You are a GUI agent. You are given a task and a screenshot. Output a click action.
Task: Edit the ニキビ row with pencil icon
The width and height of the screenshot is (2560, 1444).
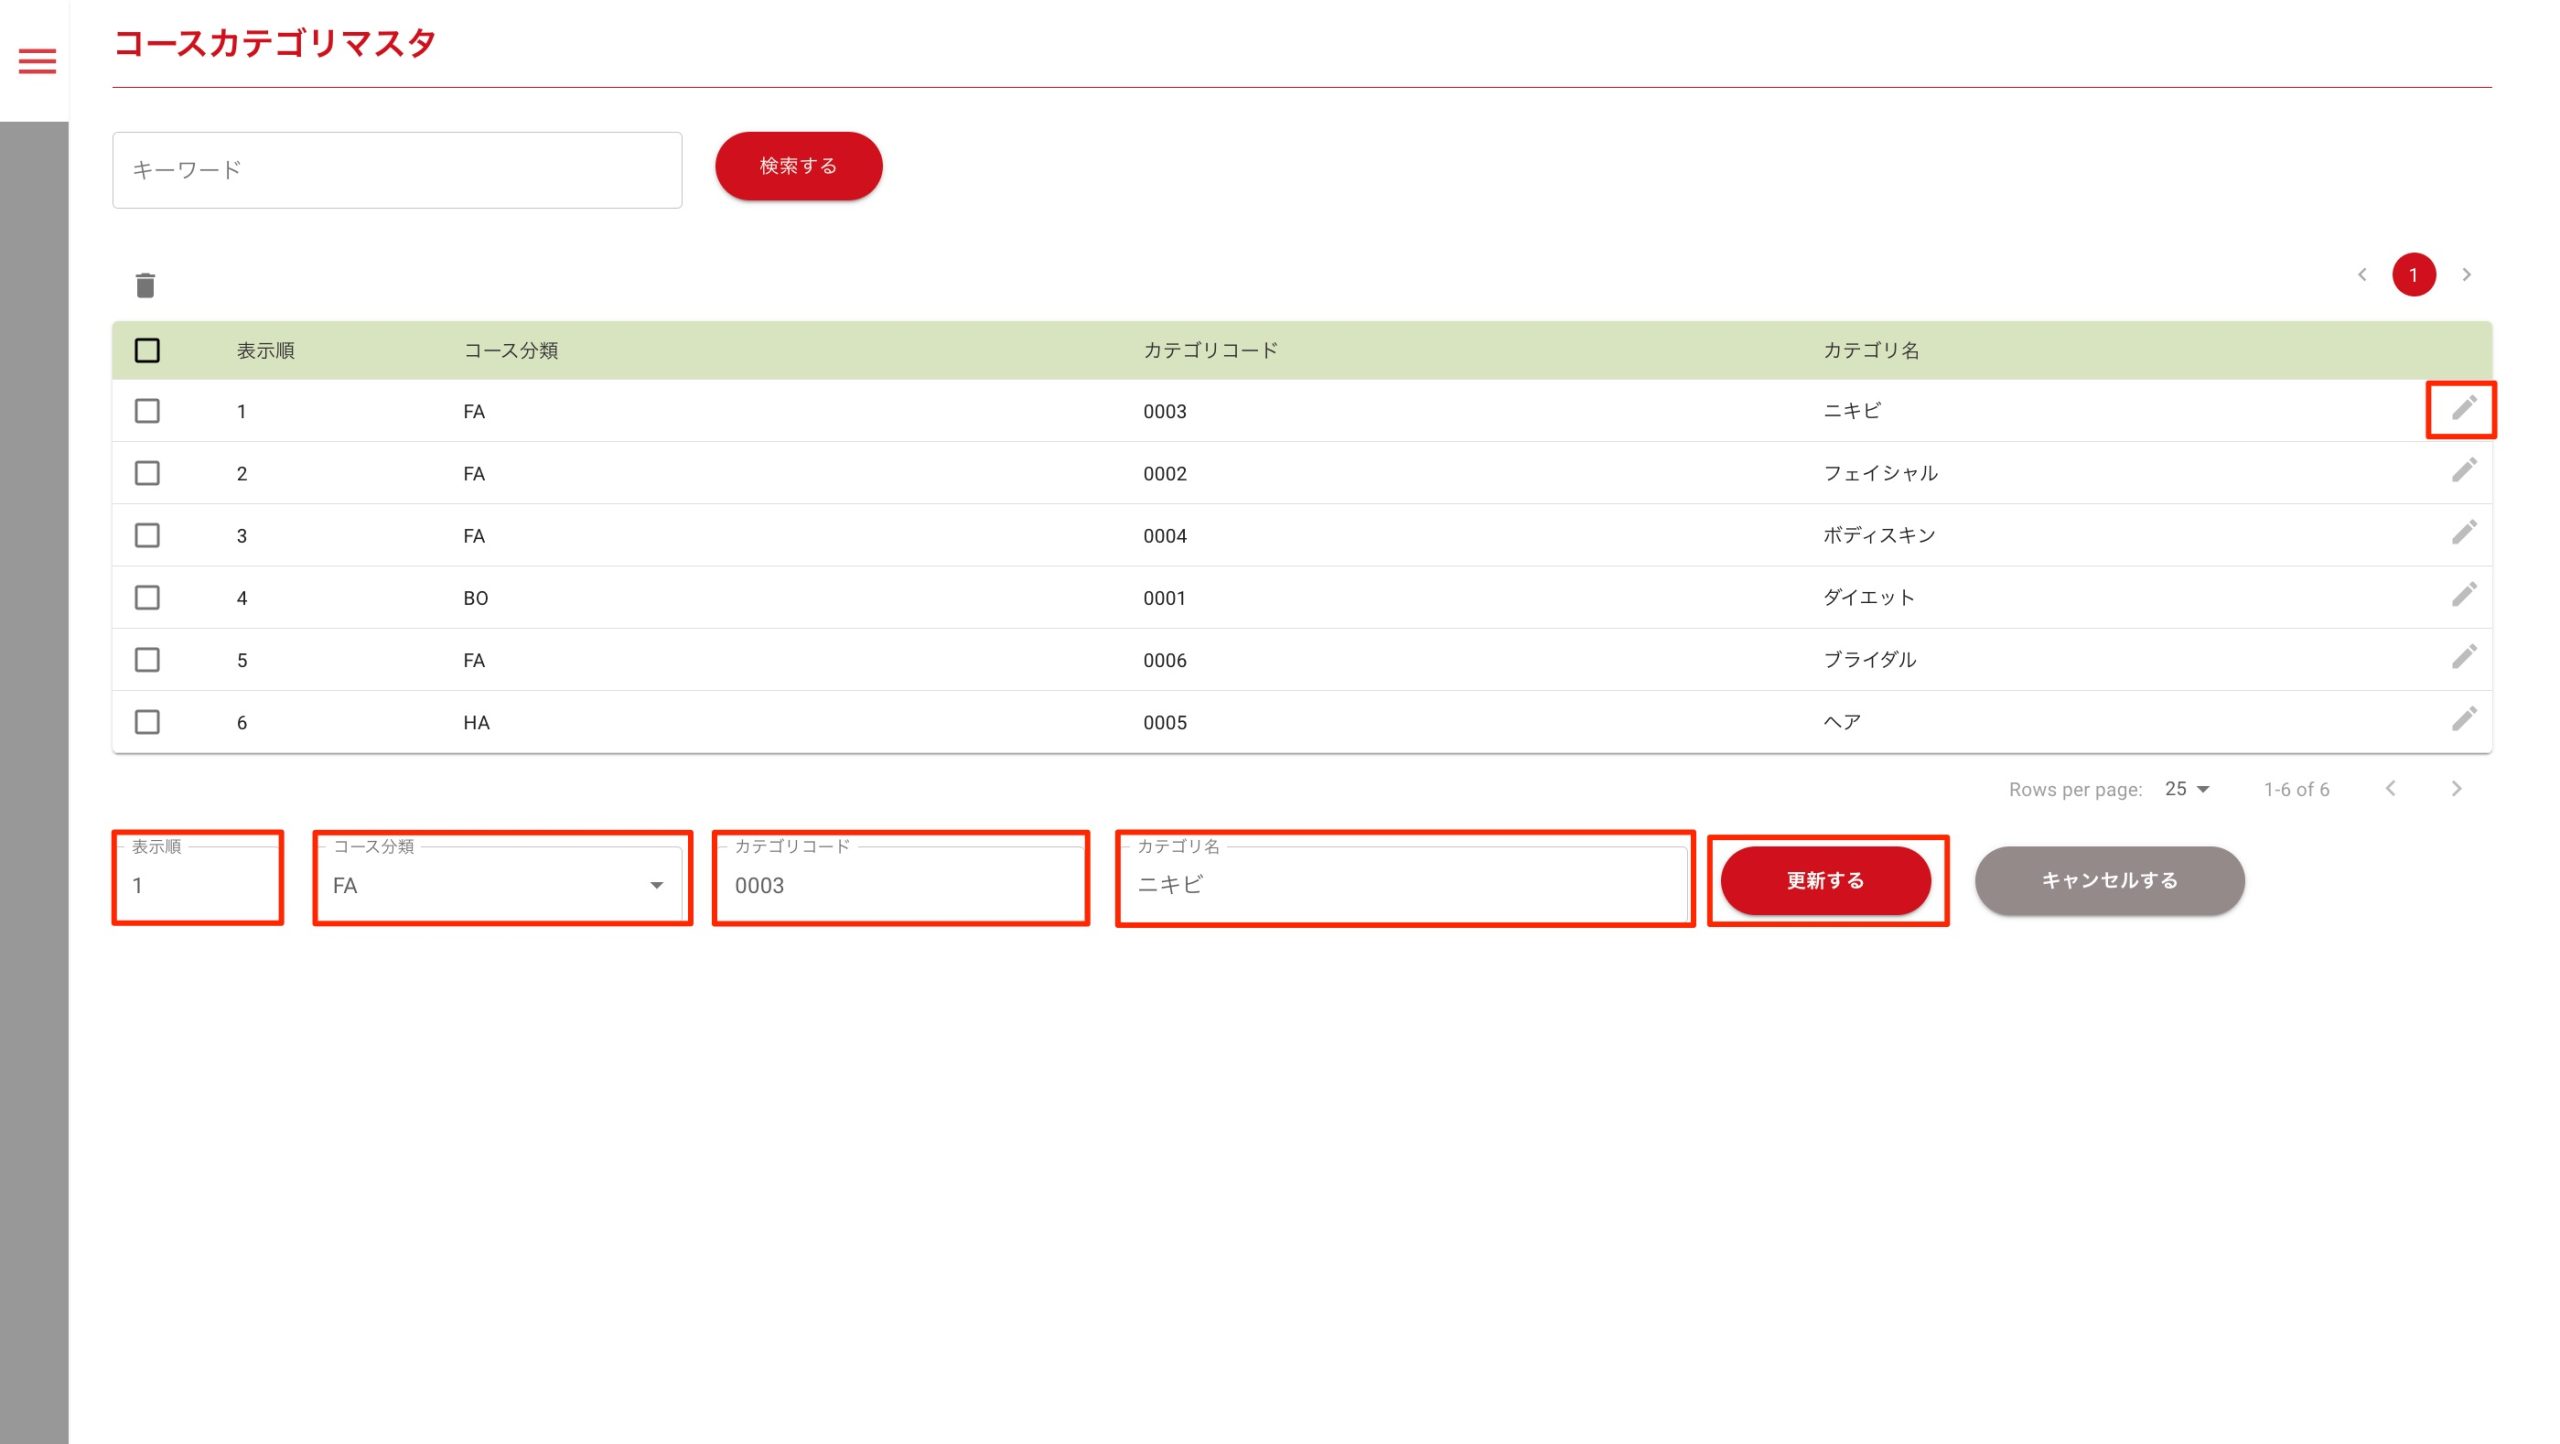2463,408
